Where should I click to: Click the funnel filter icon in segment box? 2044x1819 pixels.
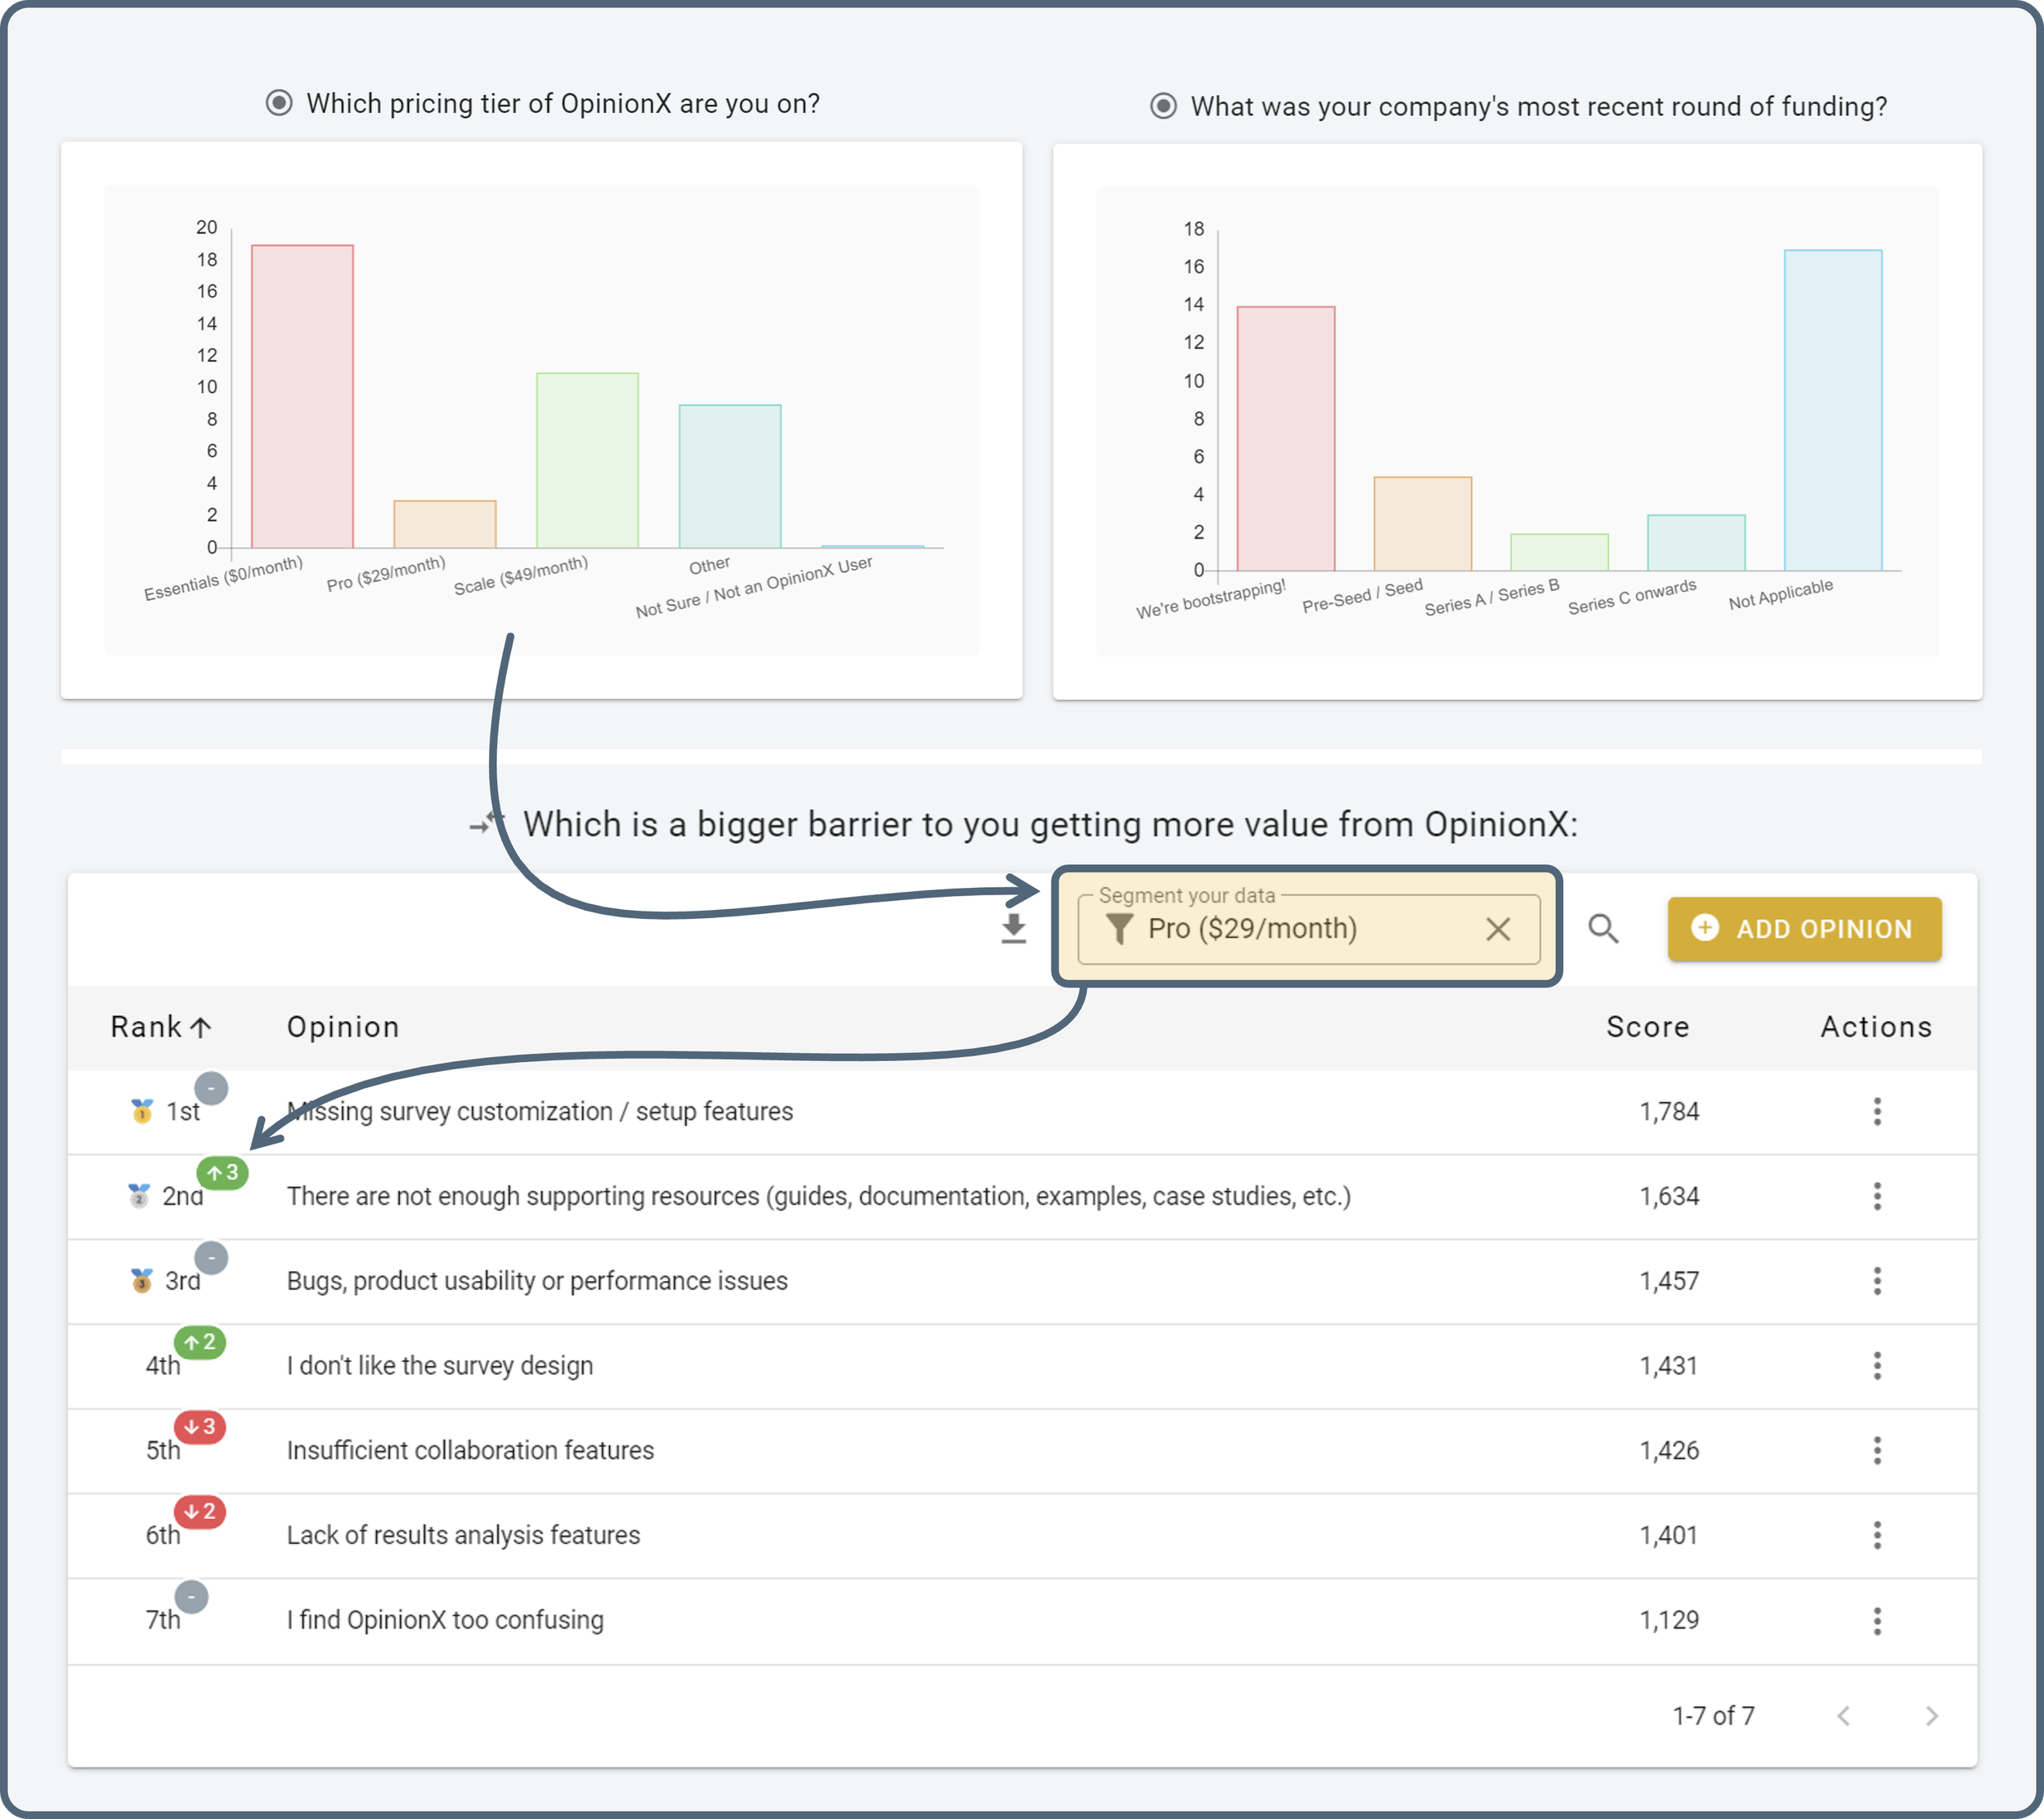(1119, 929)
